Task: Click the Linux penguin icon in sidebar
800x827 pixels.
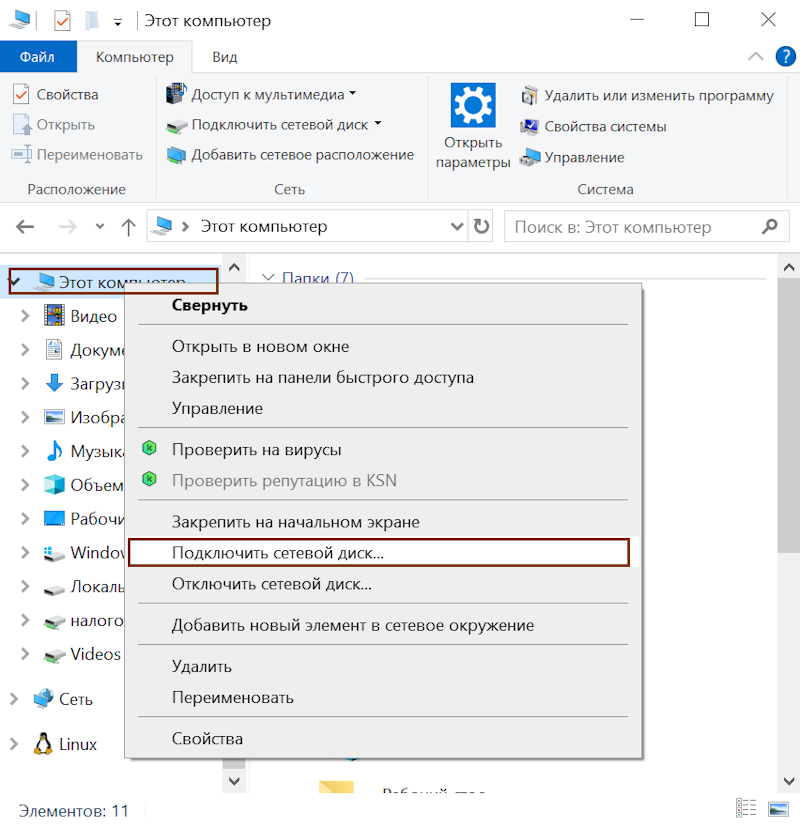Action: tap(43, 744)
